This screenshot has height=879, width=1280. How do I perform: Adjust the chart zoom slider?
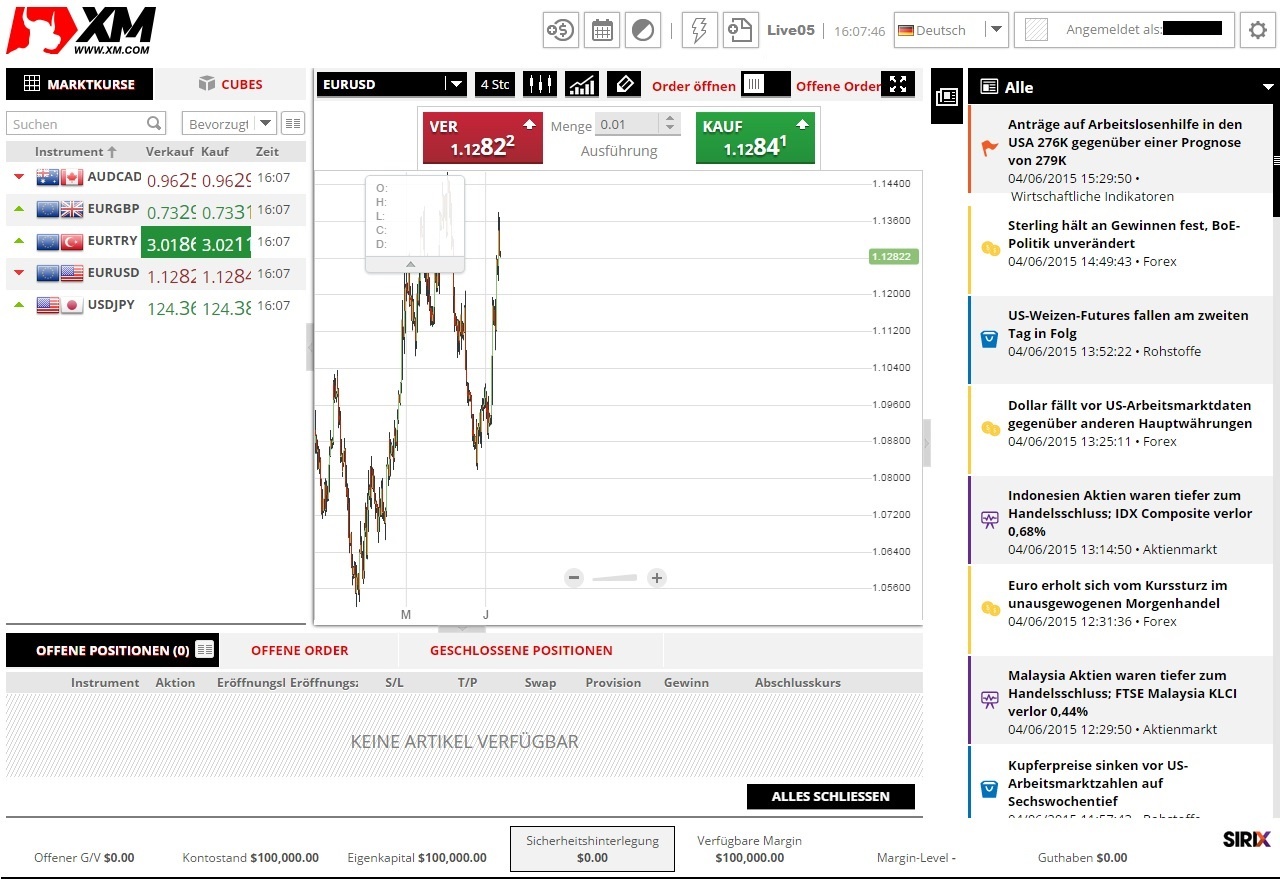[615, 578]
